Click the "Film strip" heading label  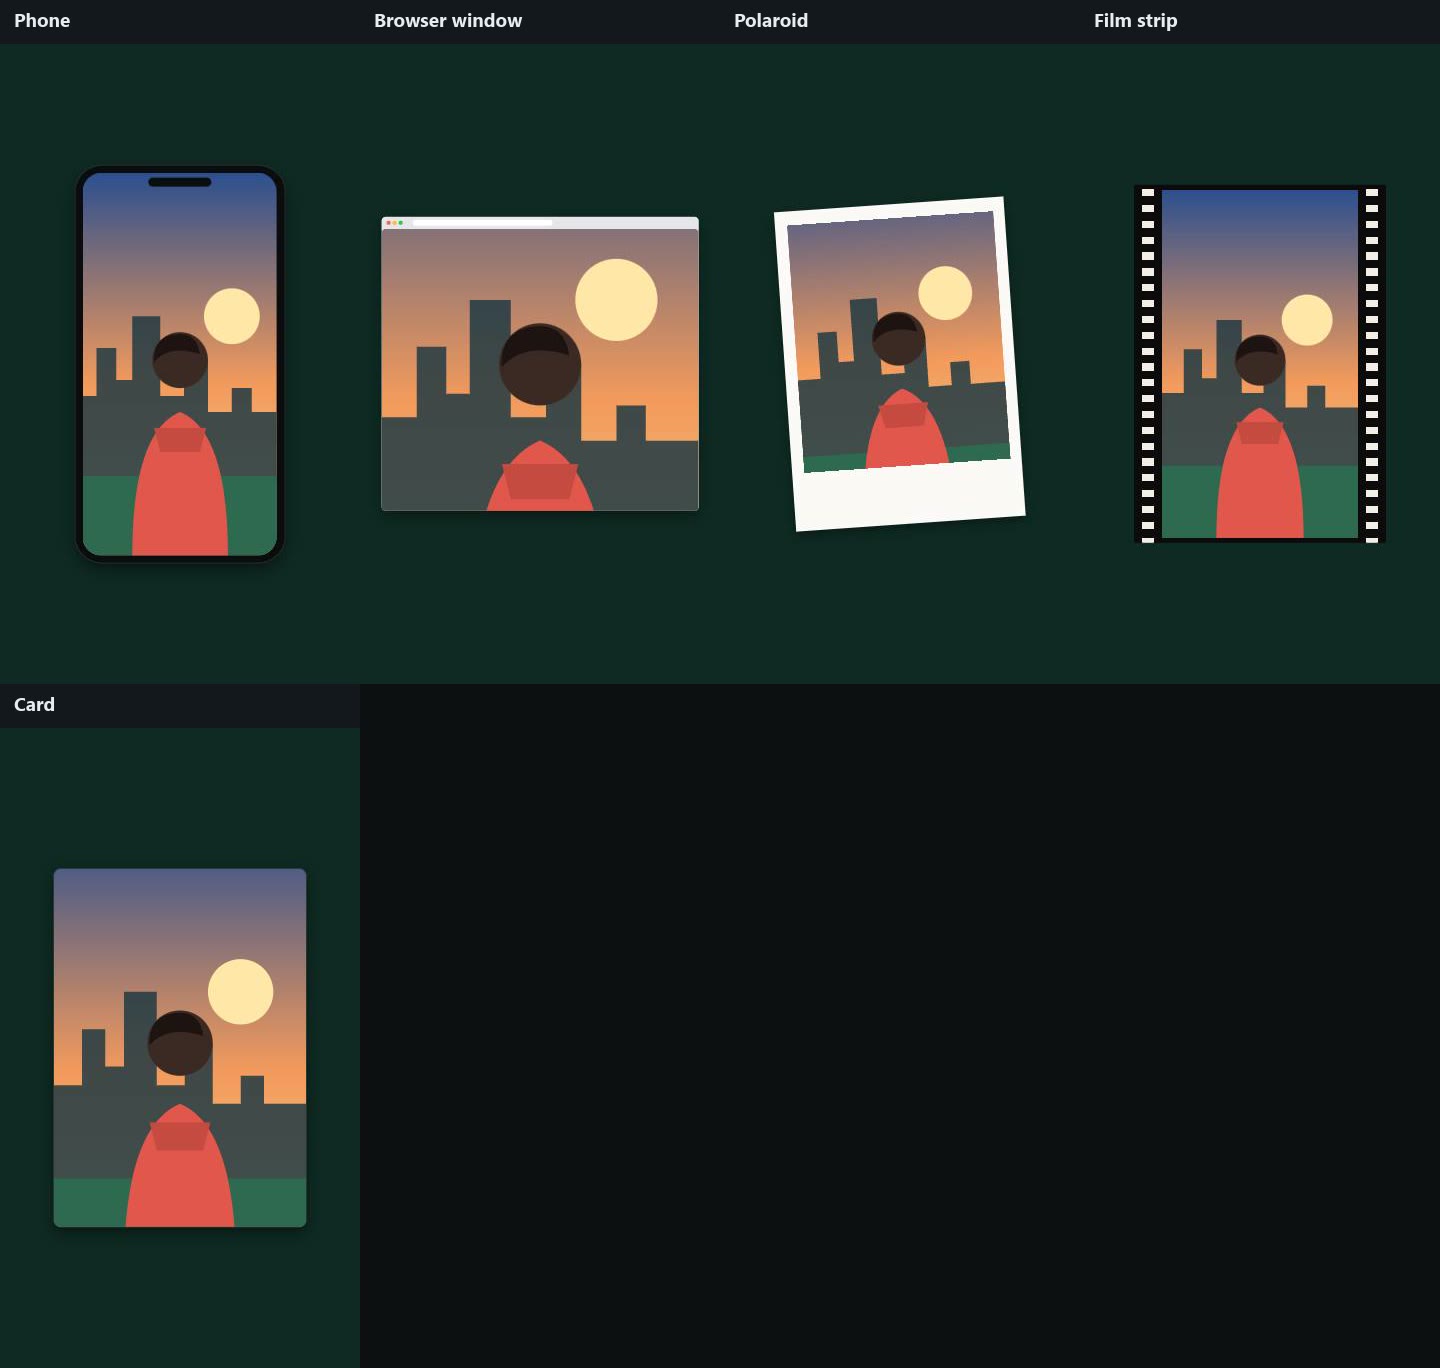[1135, 21]
